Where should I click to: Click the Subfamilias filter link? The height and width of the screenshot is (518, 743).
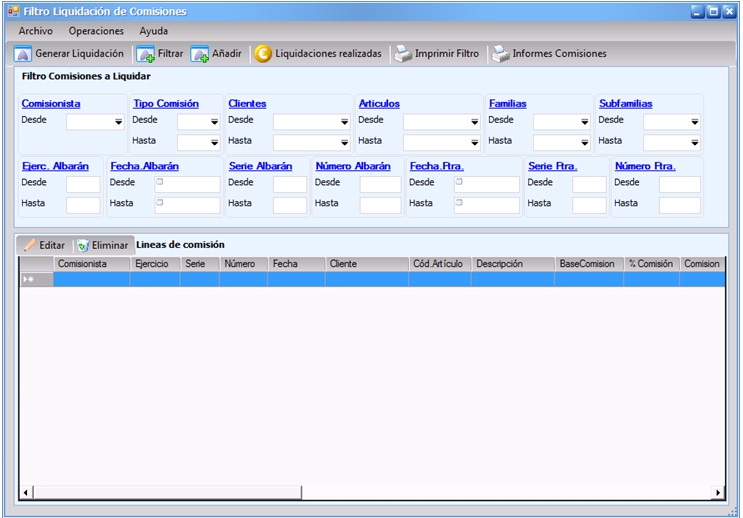coord(625,103)
